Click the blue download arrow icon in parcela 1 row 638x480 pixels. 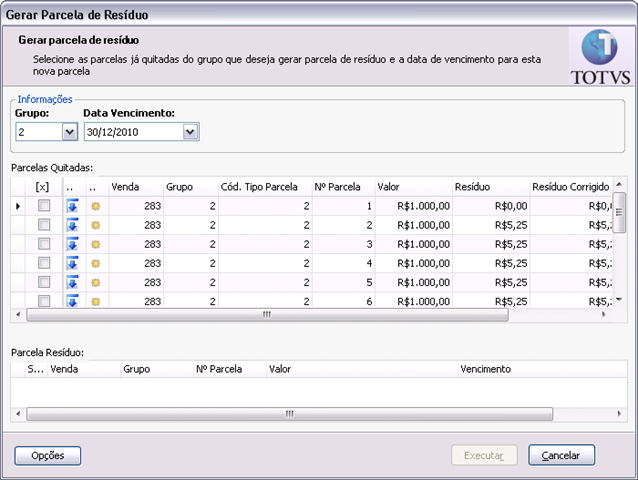pos(72,205)
